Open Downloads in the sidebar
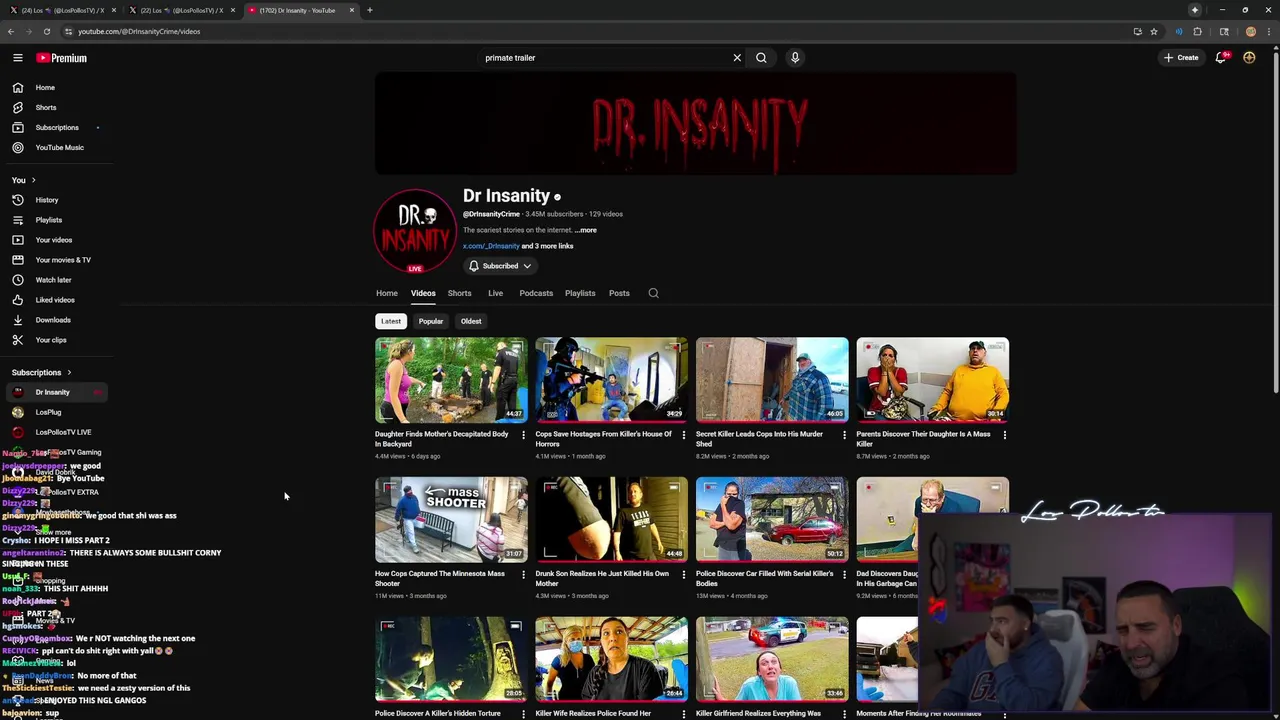Image resolution: width=1280 pixels, height=720 pixels. [54, 320]
